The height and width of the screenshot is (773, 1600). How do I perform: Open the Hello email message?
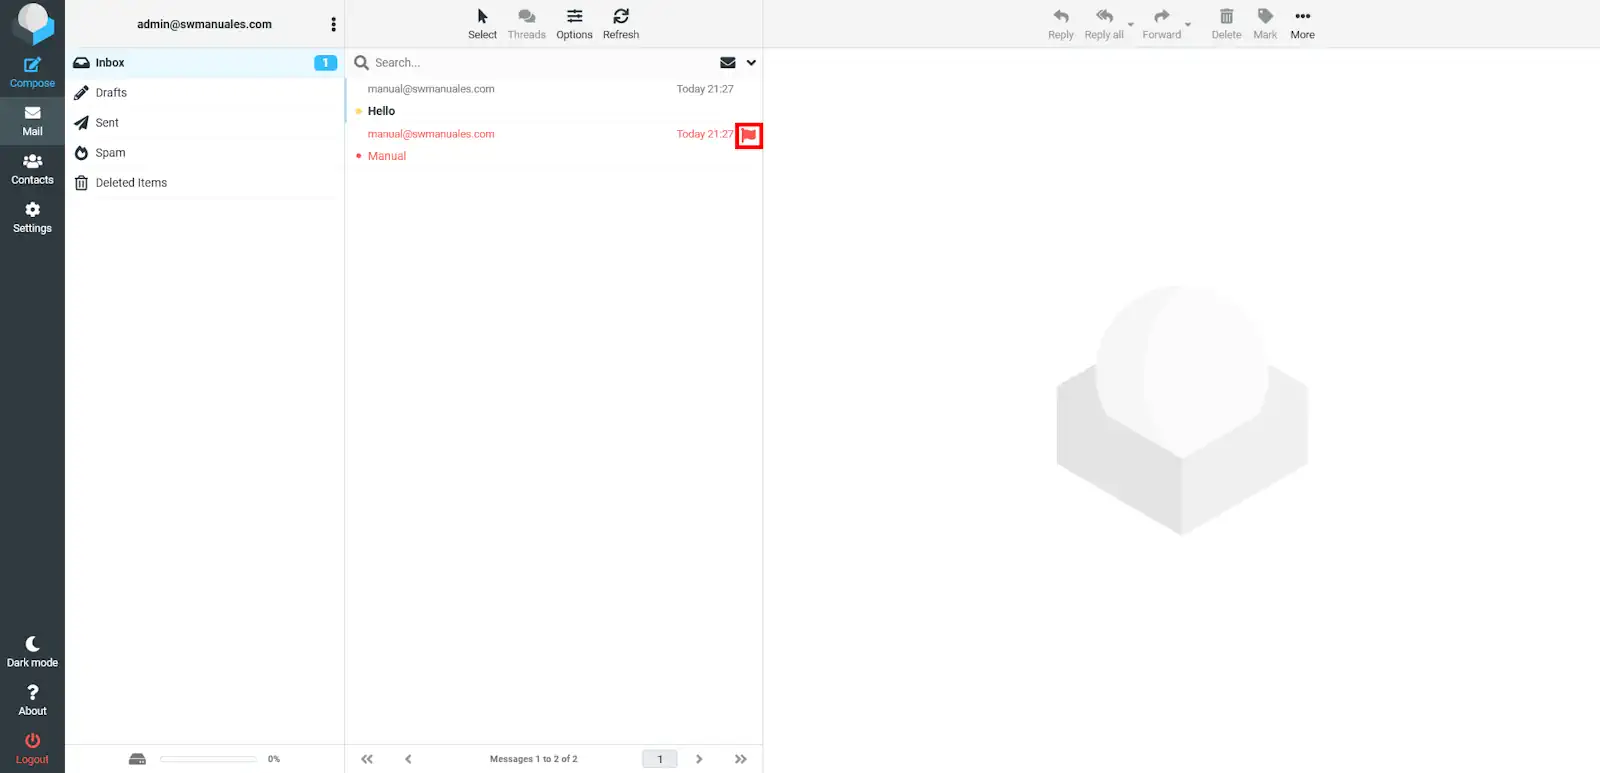pos(381,111)
